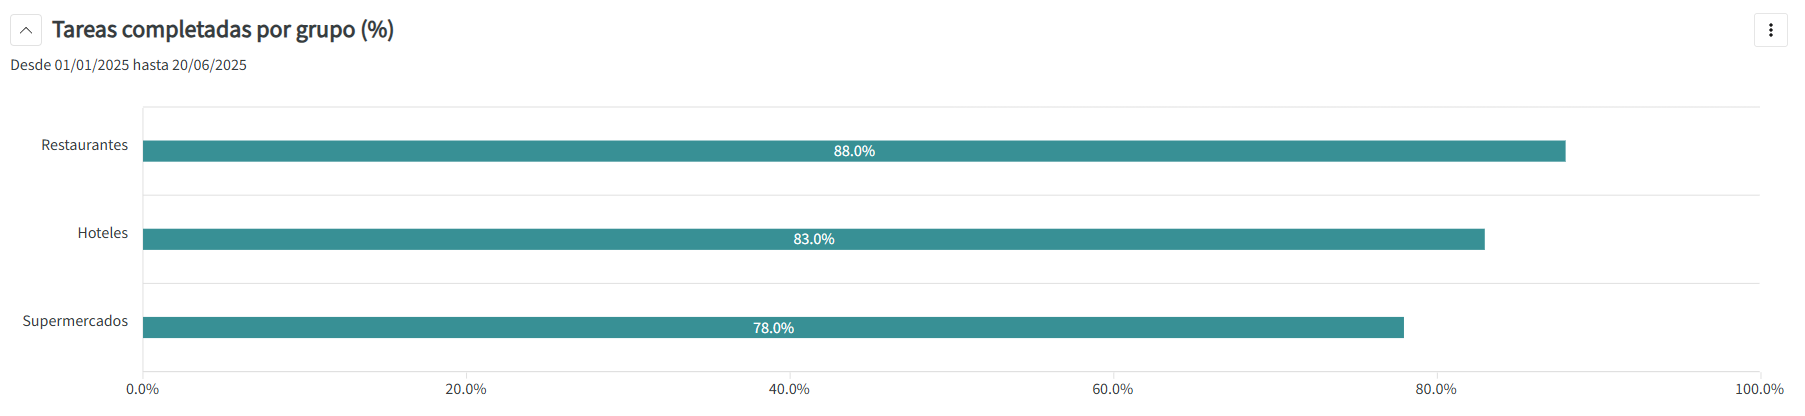Click the 80.0% axis tick label
This screenshot has height=416, width=1805.
pyautogui.click(x=1436, y=389)
